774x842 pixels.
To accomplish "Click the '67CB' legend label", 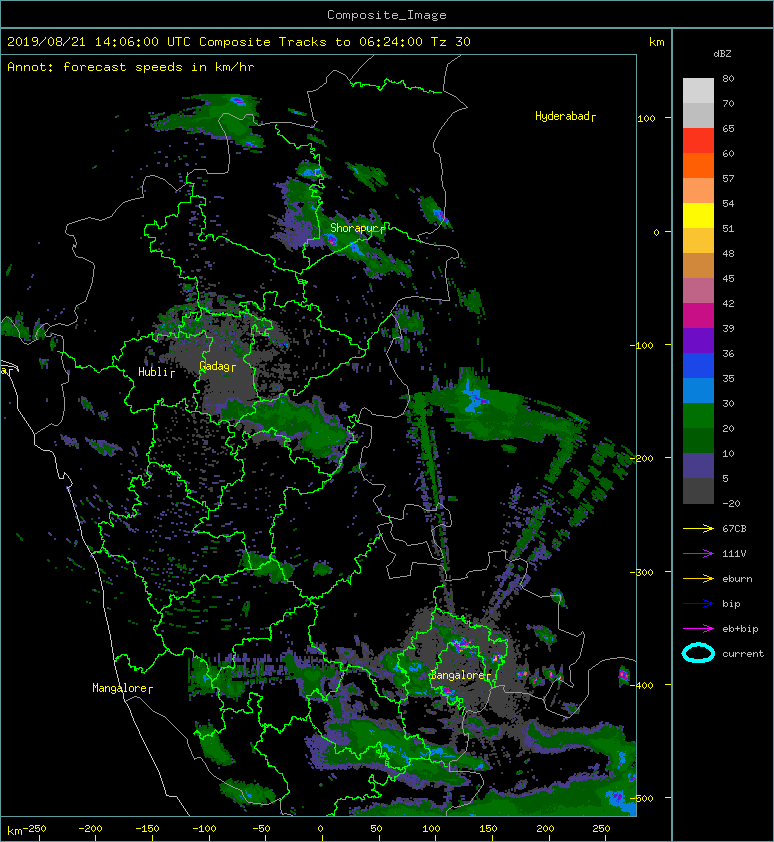I will [x=734, y=528].
